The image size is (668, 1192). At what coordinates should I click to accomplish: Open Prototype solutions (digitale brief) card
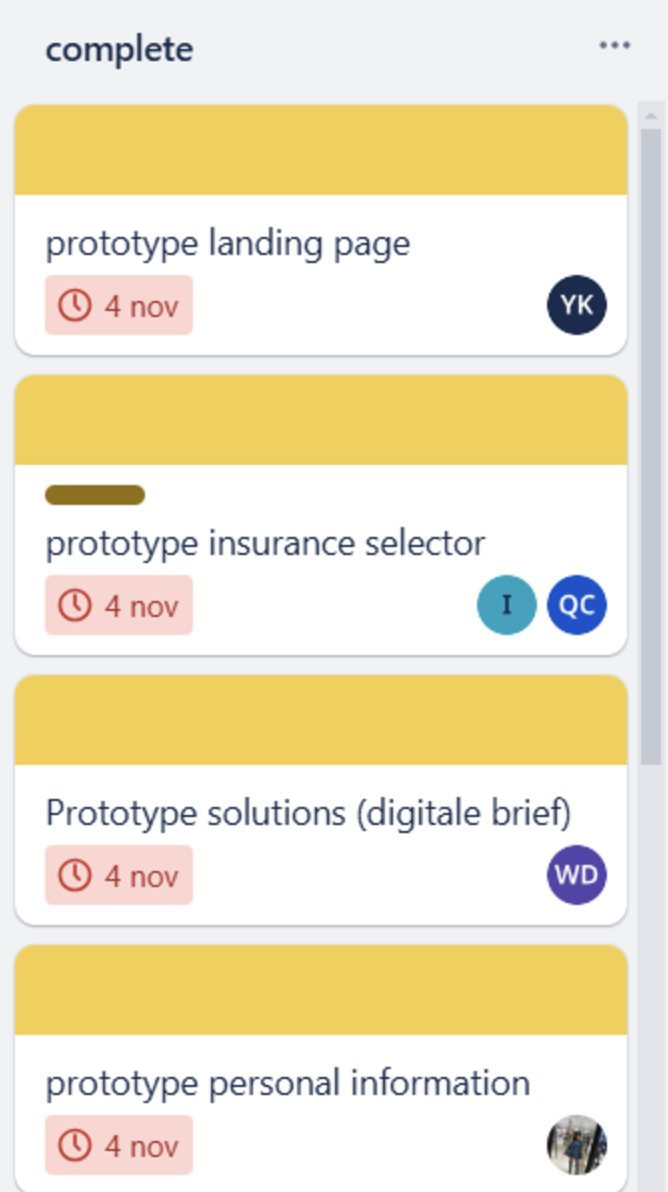pos(308,814)
